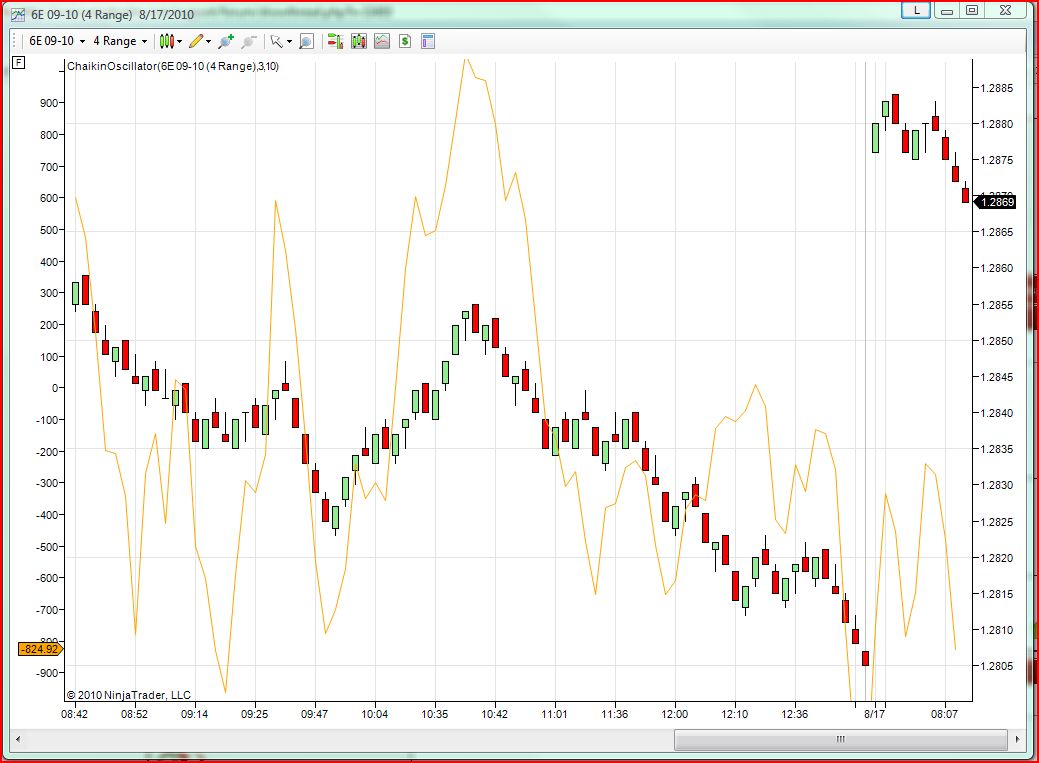The height and width of the screenshot is (763, 1039).
Task: Click the zoom in magnifier icon
Action: click(226, 41)
